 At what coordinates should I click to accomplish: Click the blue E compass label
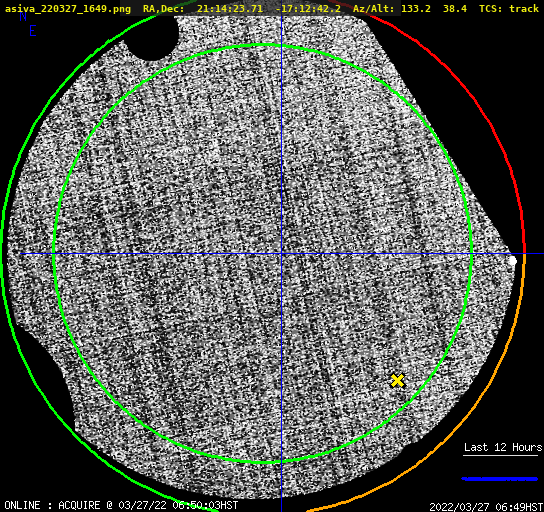click(x=33, y=31)
